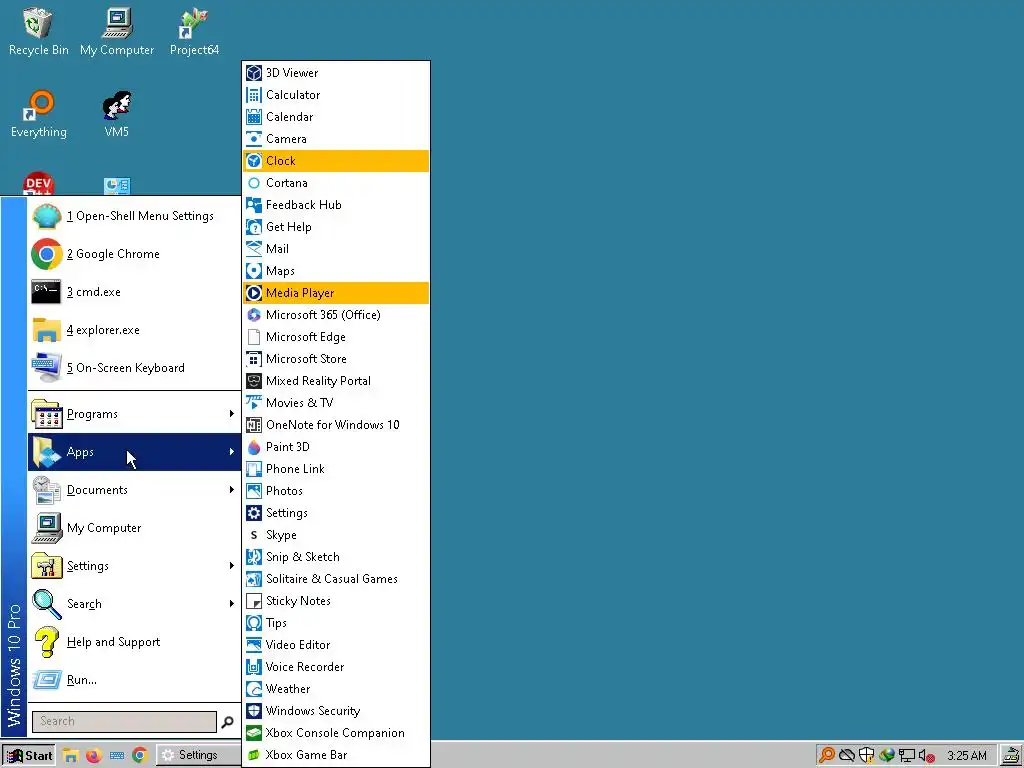The height and width of the screenshot is (768, 1024).
Task: Click the magnifier search button
Action: point(227,722)
